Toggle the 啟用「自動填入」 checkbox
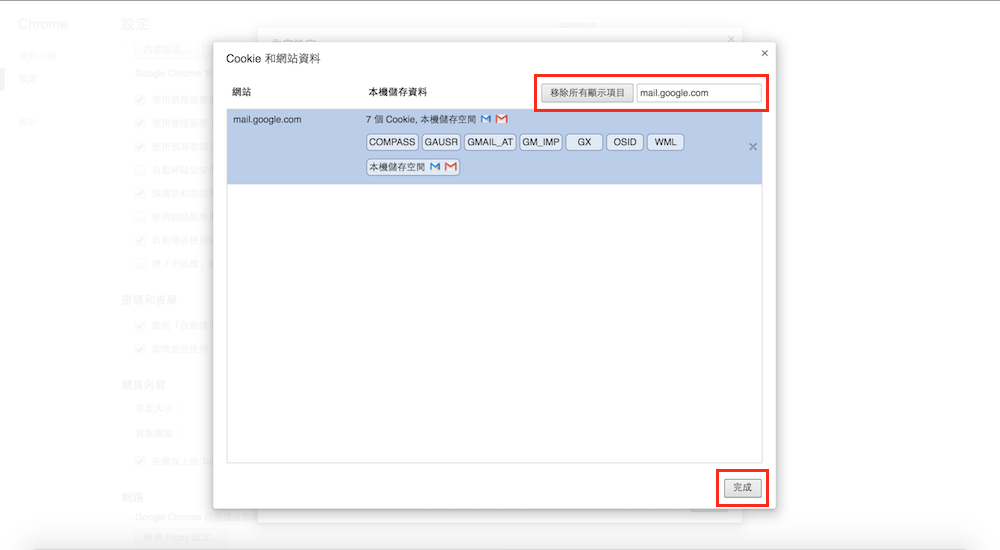This screenshot has height=550, width=1000. tap(140, 326)
